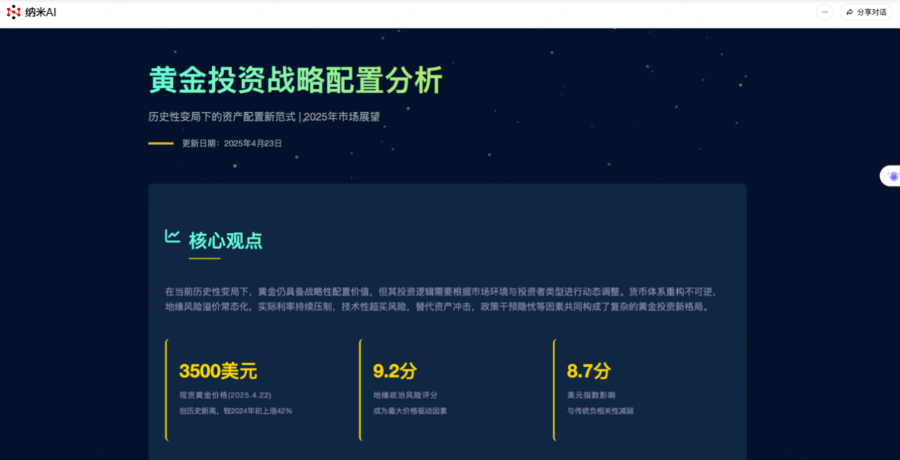The height and width of the screenshot is (460, 900).
Task: Click the yellow dash before 更新日期
Action: pyautogui.click(x=161, y=143)
